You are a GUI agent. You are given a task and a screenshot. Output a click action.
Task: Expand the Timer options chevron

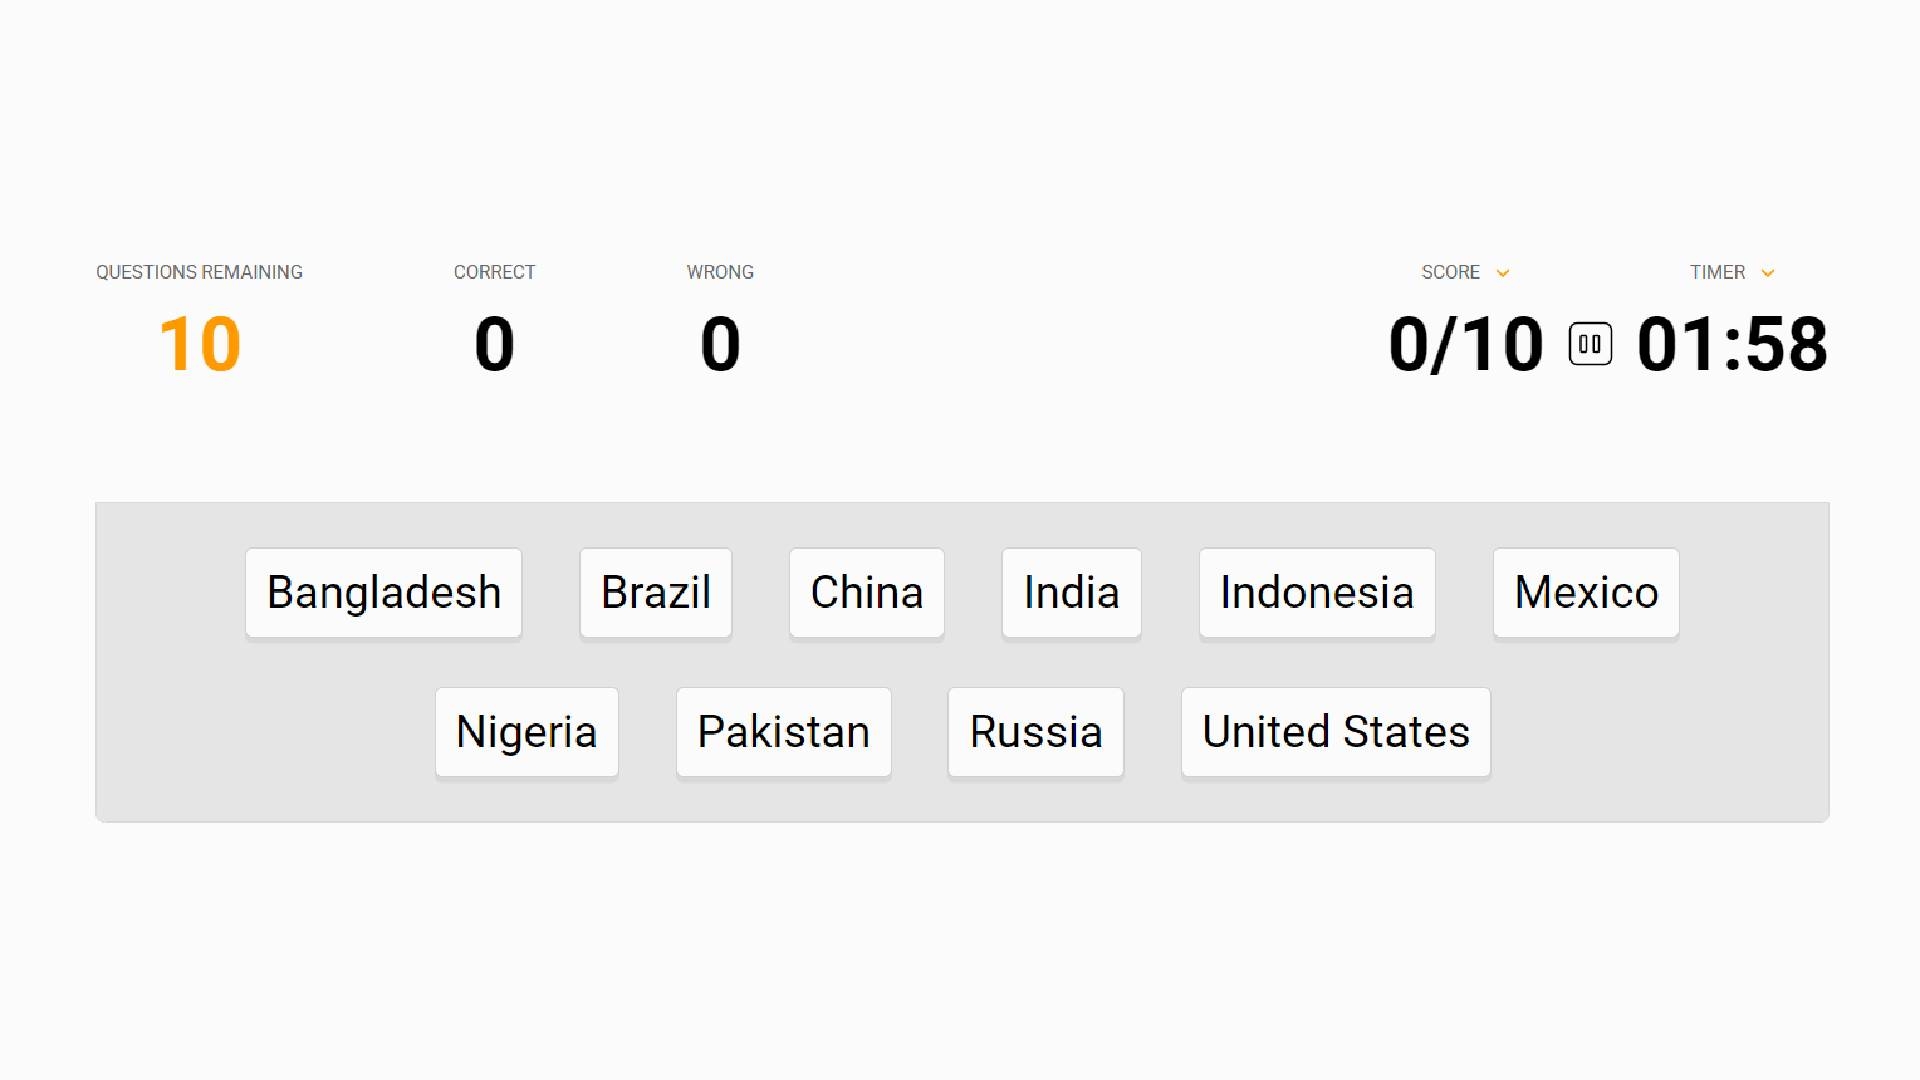pyautogui.click(x=1766, y=272)
